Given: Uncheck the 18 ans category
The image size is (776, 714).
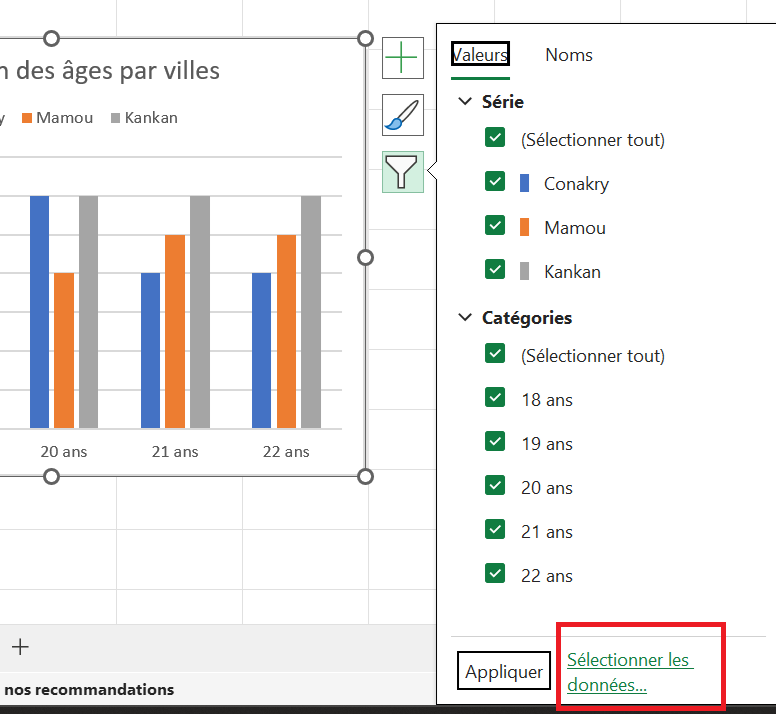Looking at the screenshot, I should pyautogui.click(x=494, y=398).
